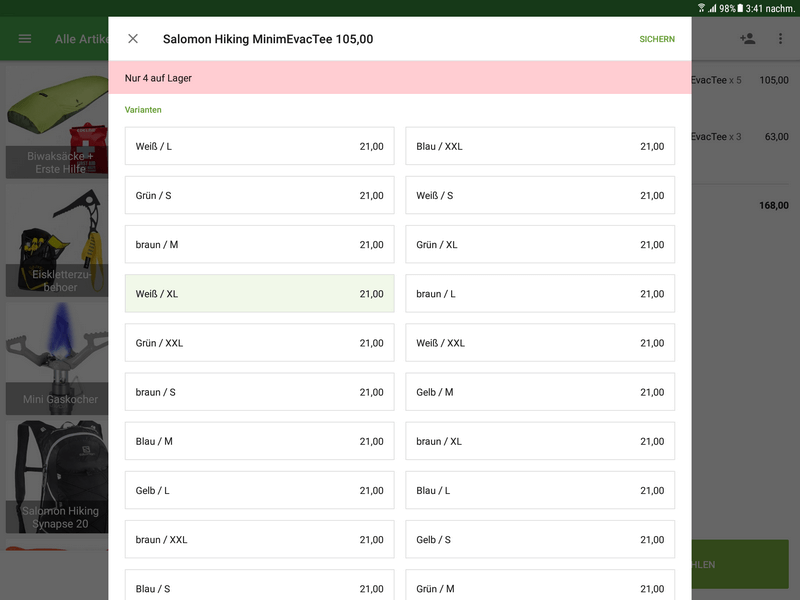Open the three-dot overflow menu
The width and height of the screenshot is (800, 600).
click(x=780, y=39)
